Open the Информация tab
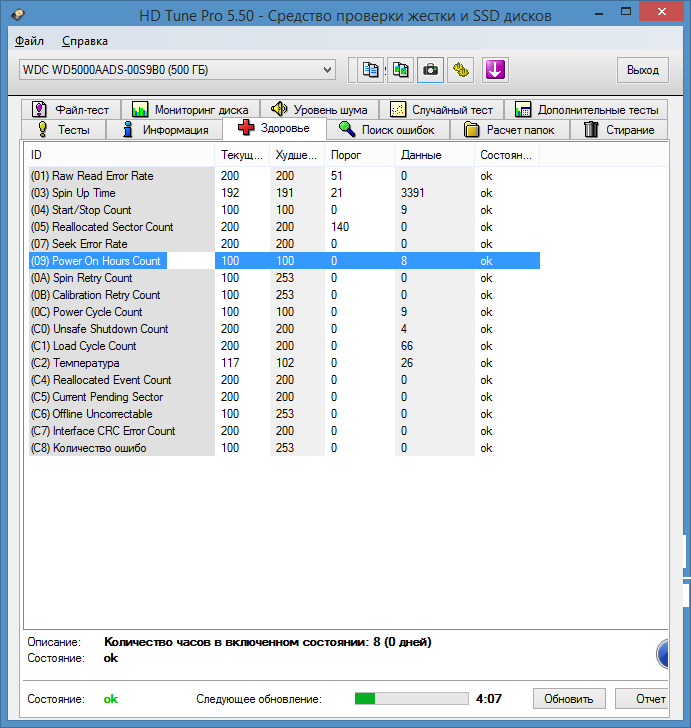The width and height of the screenshot is (691, 728). pyautogui.click(x=165, y=130)
